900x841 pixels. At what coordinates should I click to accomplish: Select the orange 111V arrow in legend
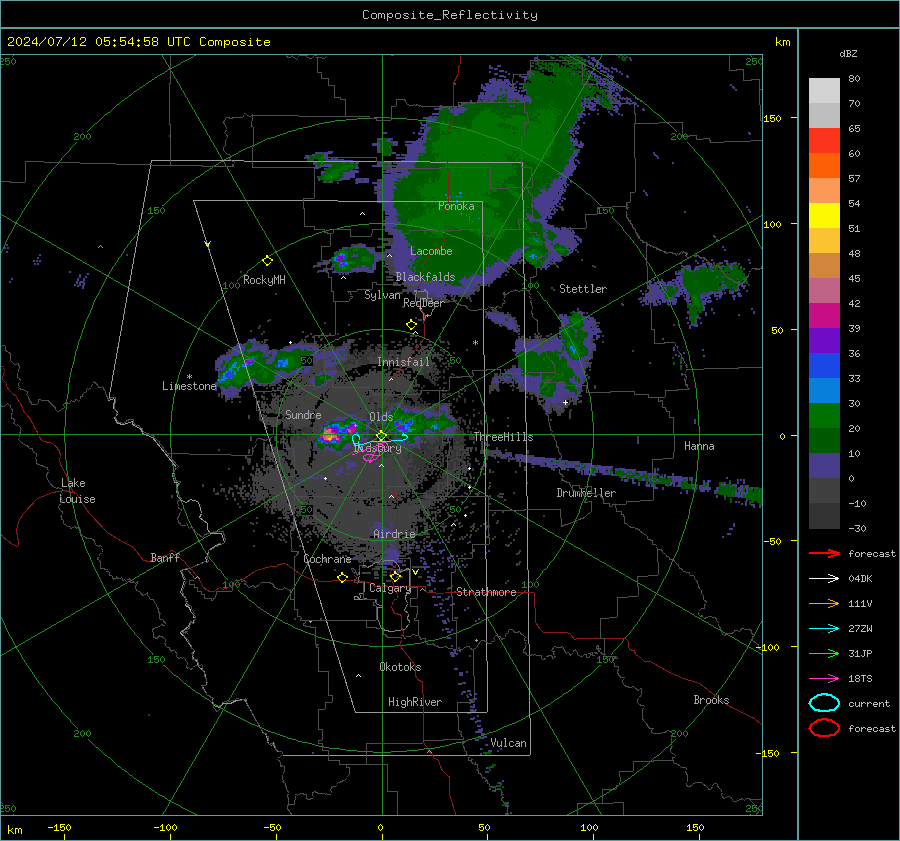coord(824,603)
